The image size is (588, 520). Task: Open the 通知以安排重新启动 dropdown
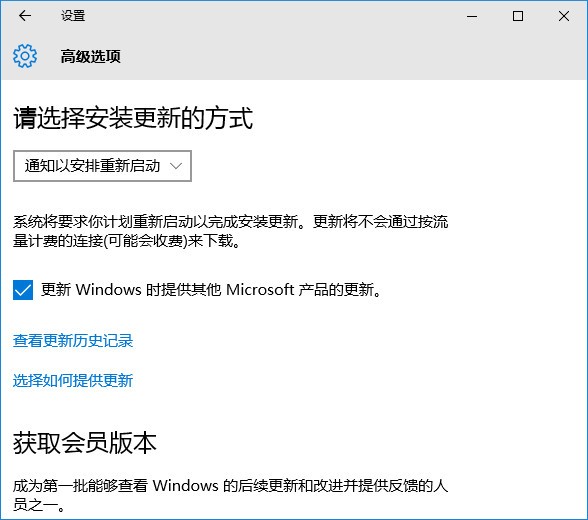[102, 166]
